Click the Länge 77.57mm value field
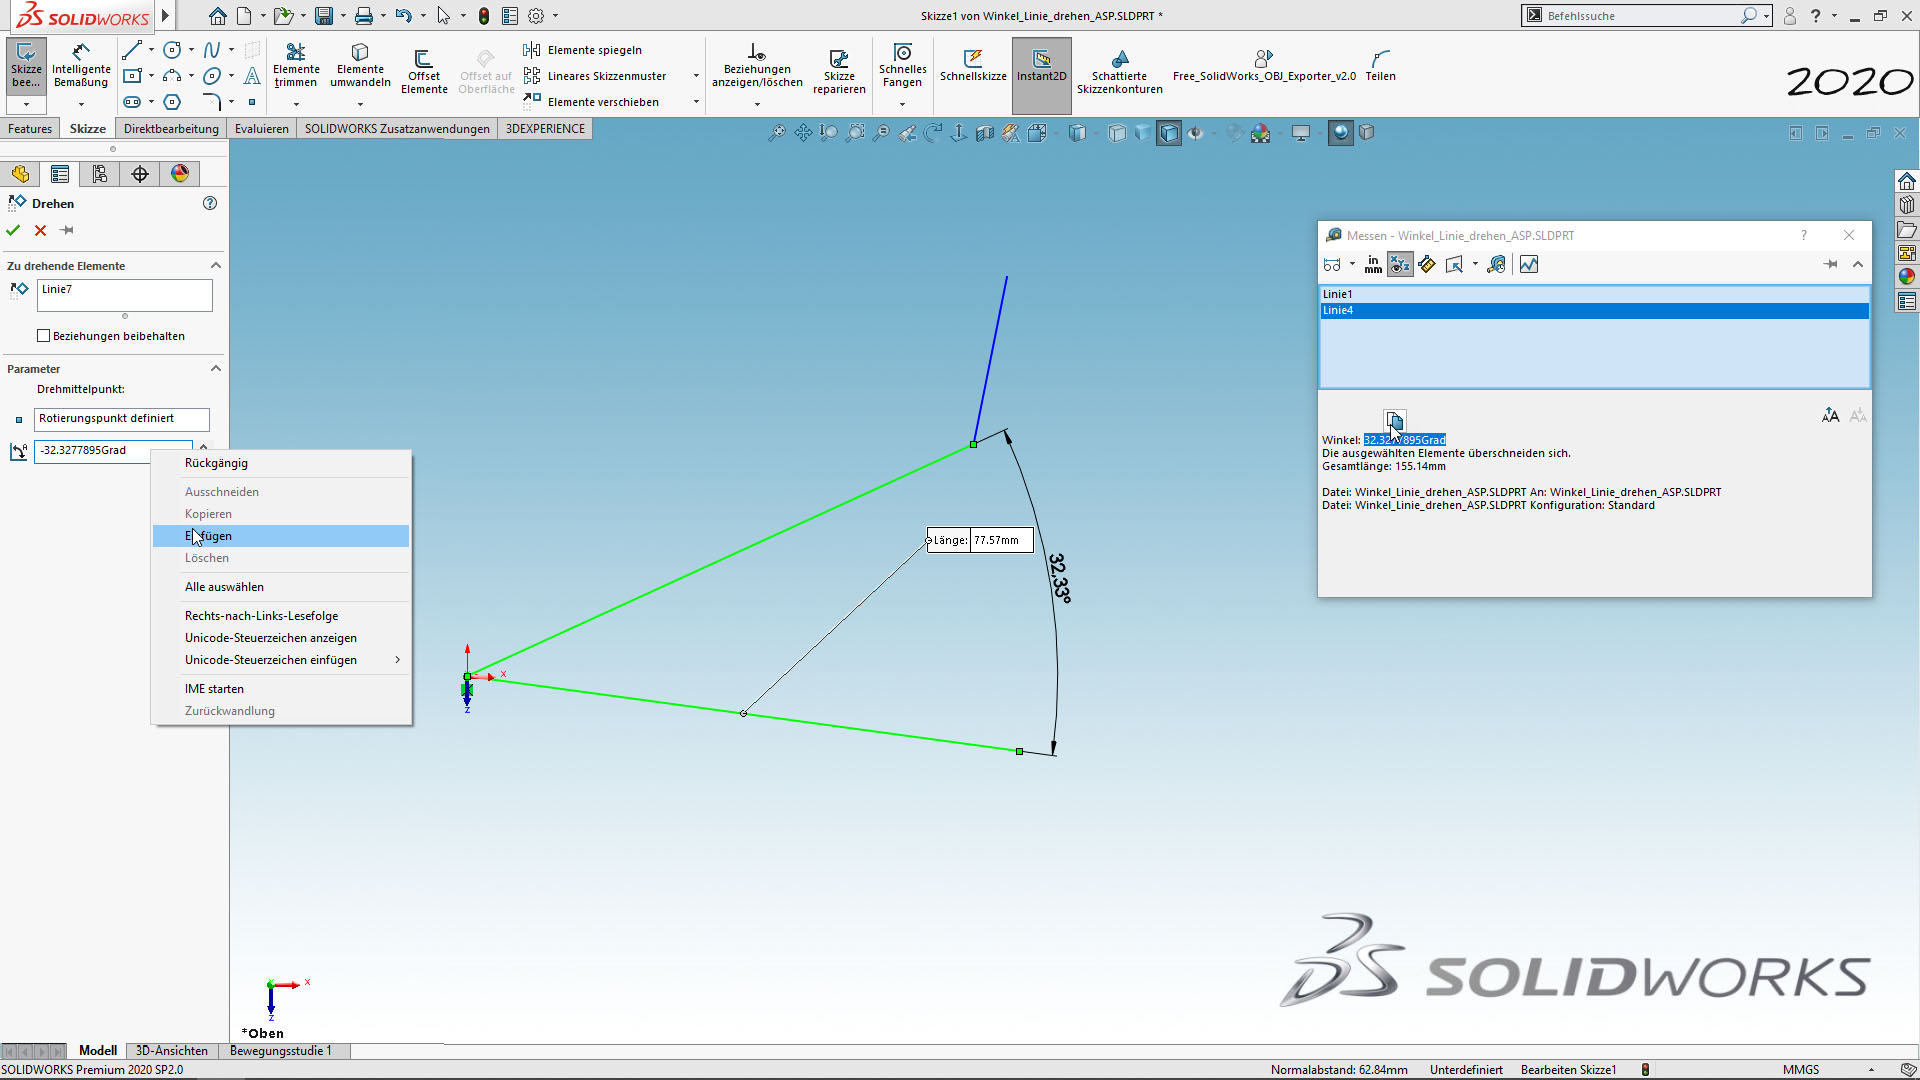The height and width of the screenshot is (1080, 1920). pos(1001,540)
